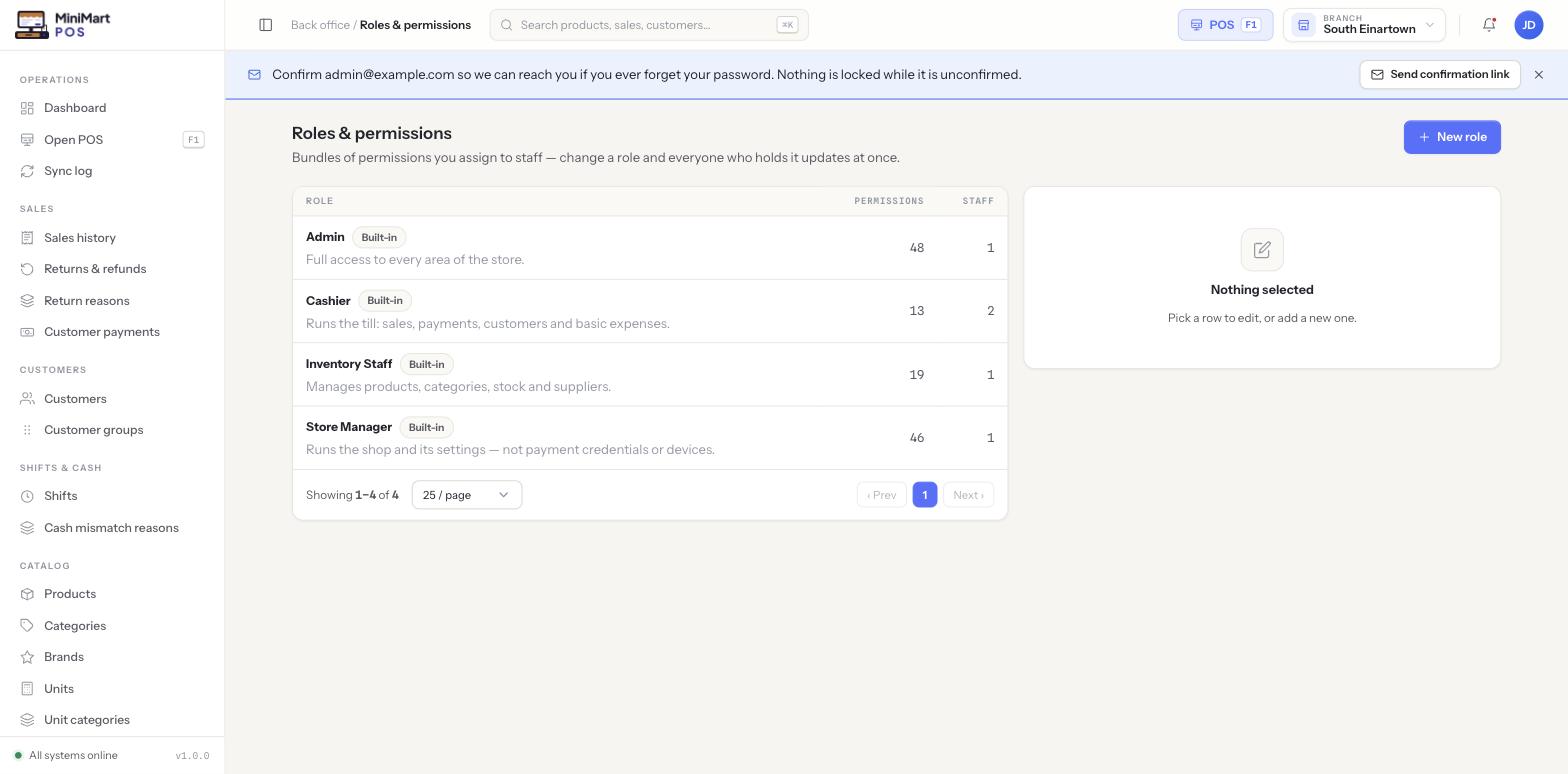Viewport: 1568px width, 774px height.
Task: Click the Showing 1–4 of 4 text
Action: (x=352, y=495)
